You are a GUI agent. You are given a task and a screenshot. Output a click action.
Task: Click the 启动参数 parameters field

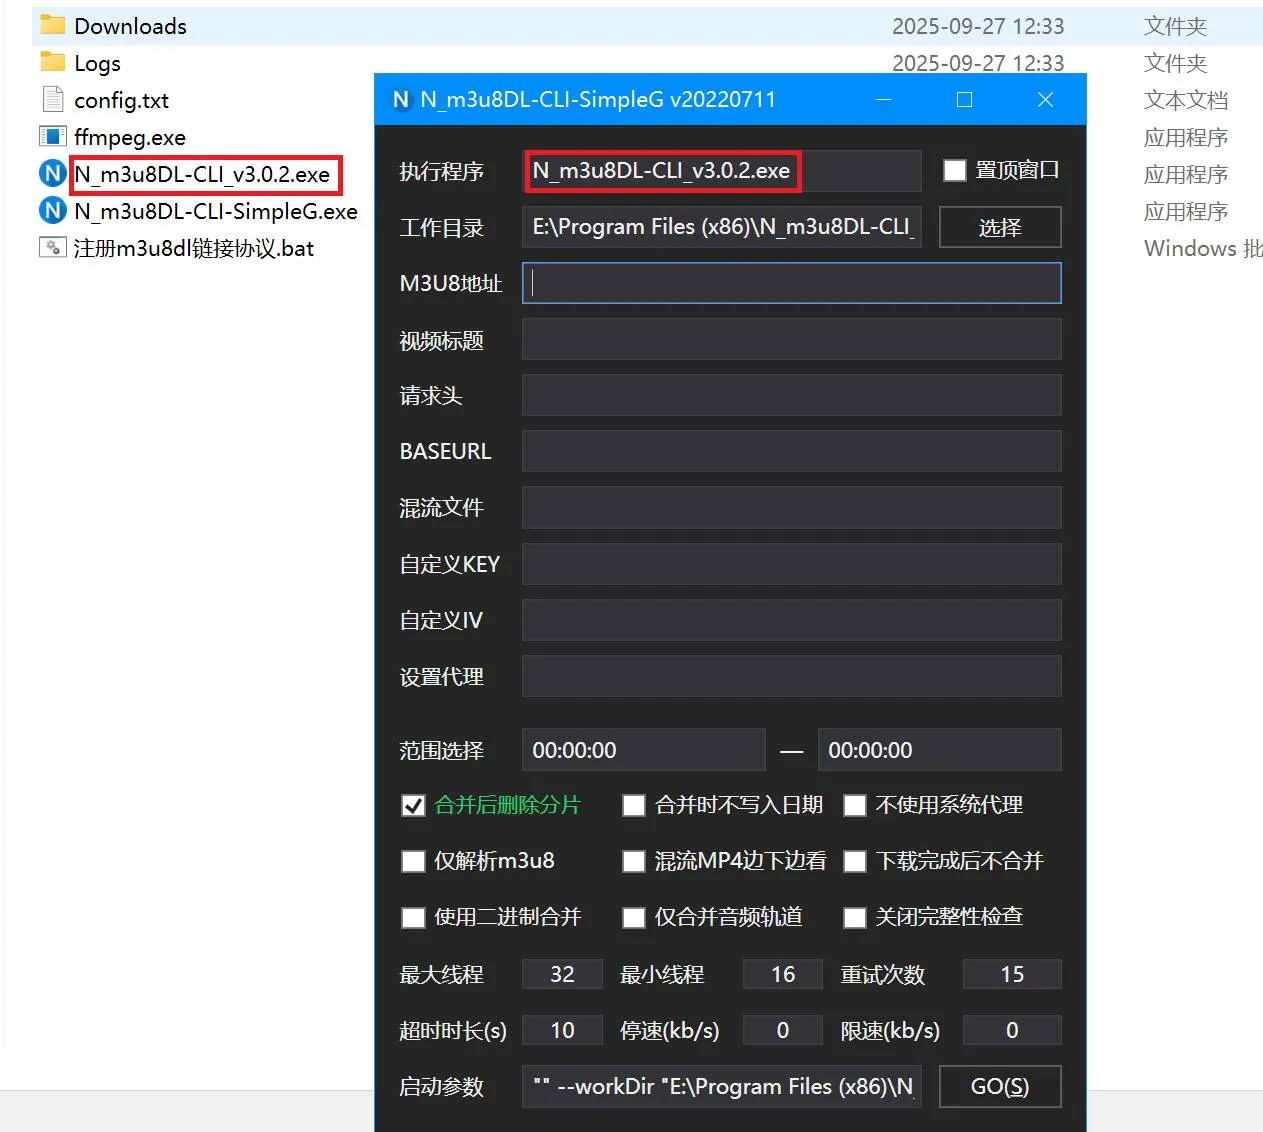pos(720,1086)
